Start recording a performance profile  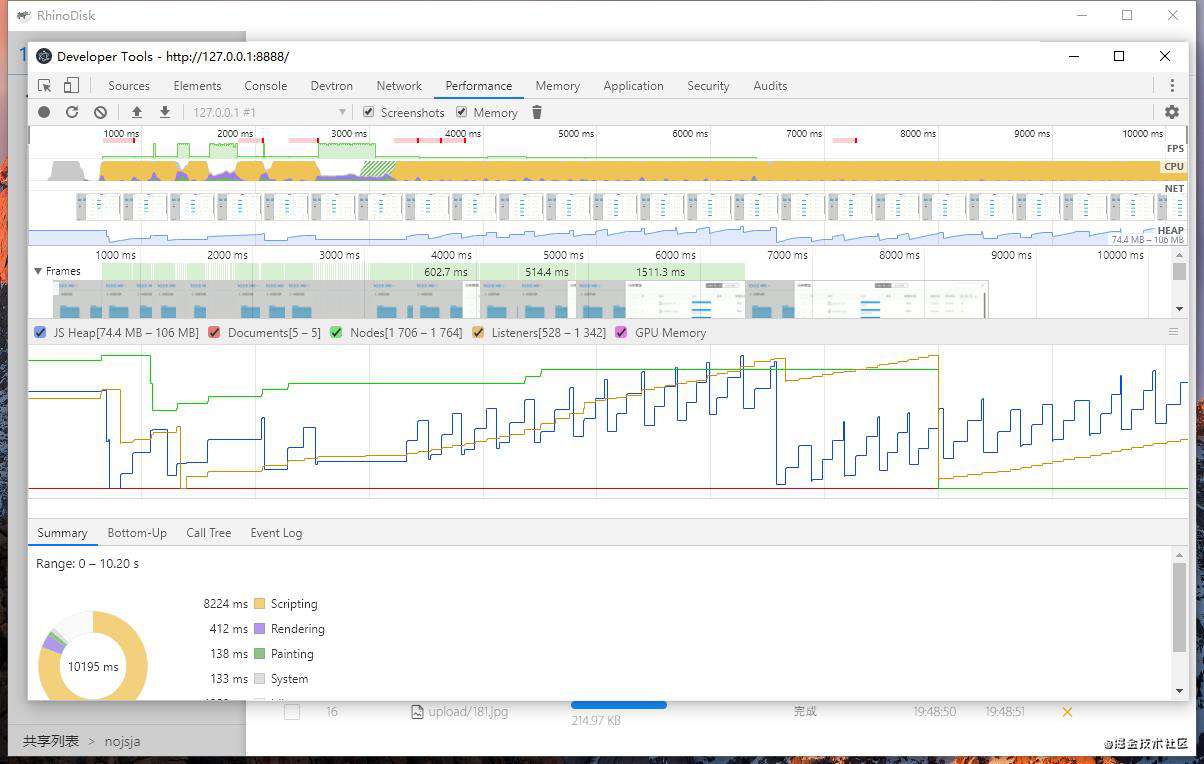44,112
